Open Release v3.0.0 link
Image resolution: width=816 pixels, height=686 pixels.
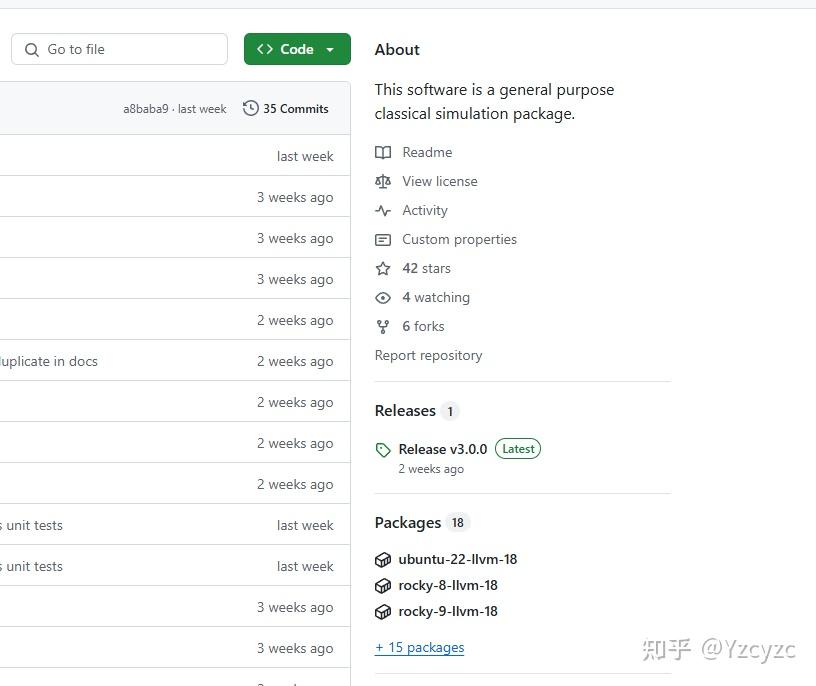point(443,449)
